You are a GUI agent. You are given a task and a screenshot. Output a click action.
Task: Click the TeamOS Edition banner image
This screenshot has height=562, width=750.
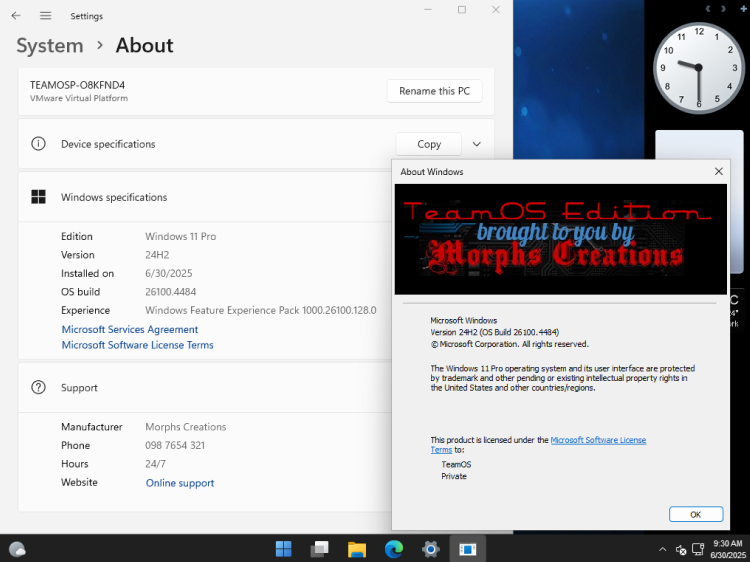click(561, 239)
